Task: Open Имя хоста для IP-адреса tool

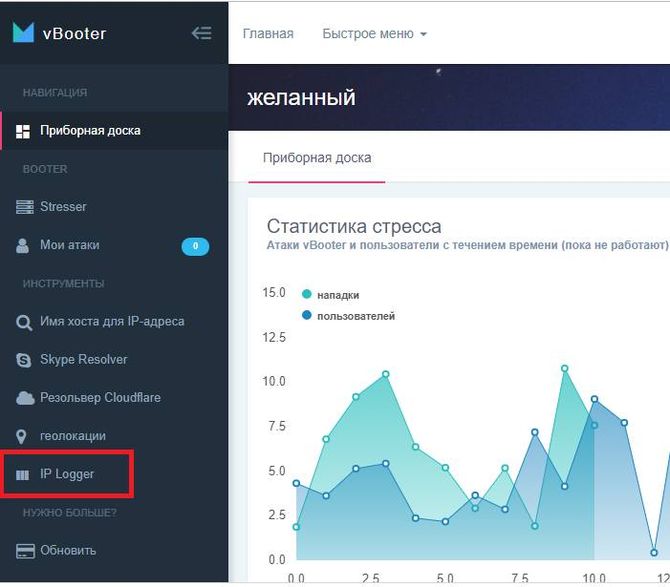Action: tap(112, 321)
